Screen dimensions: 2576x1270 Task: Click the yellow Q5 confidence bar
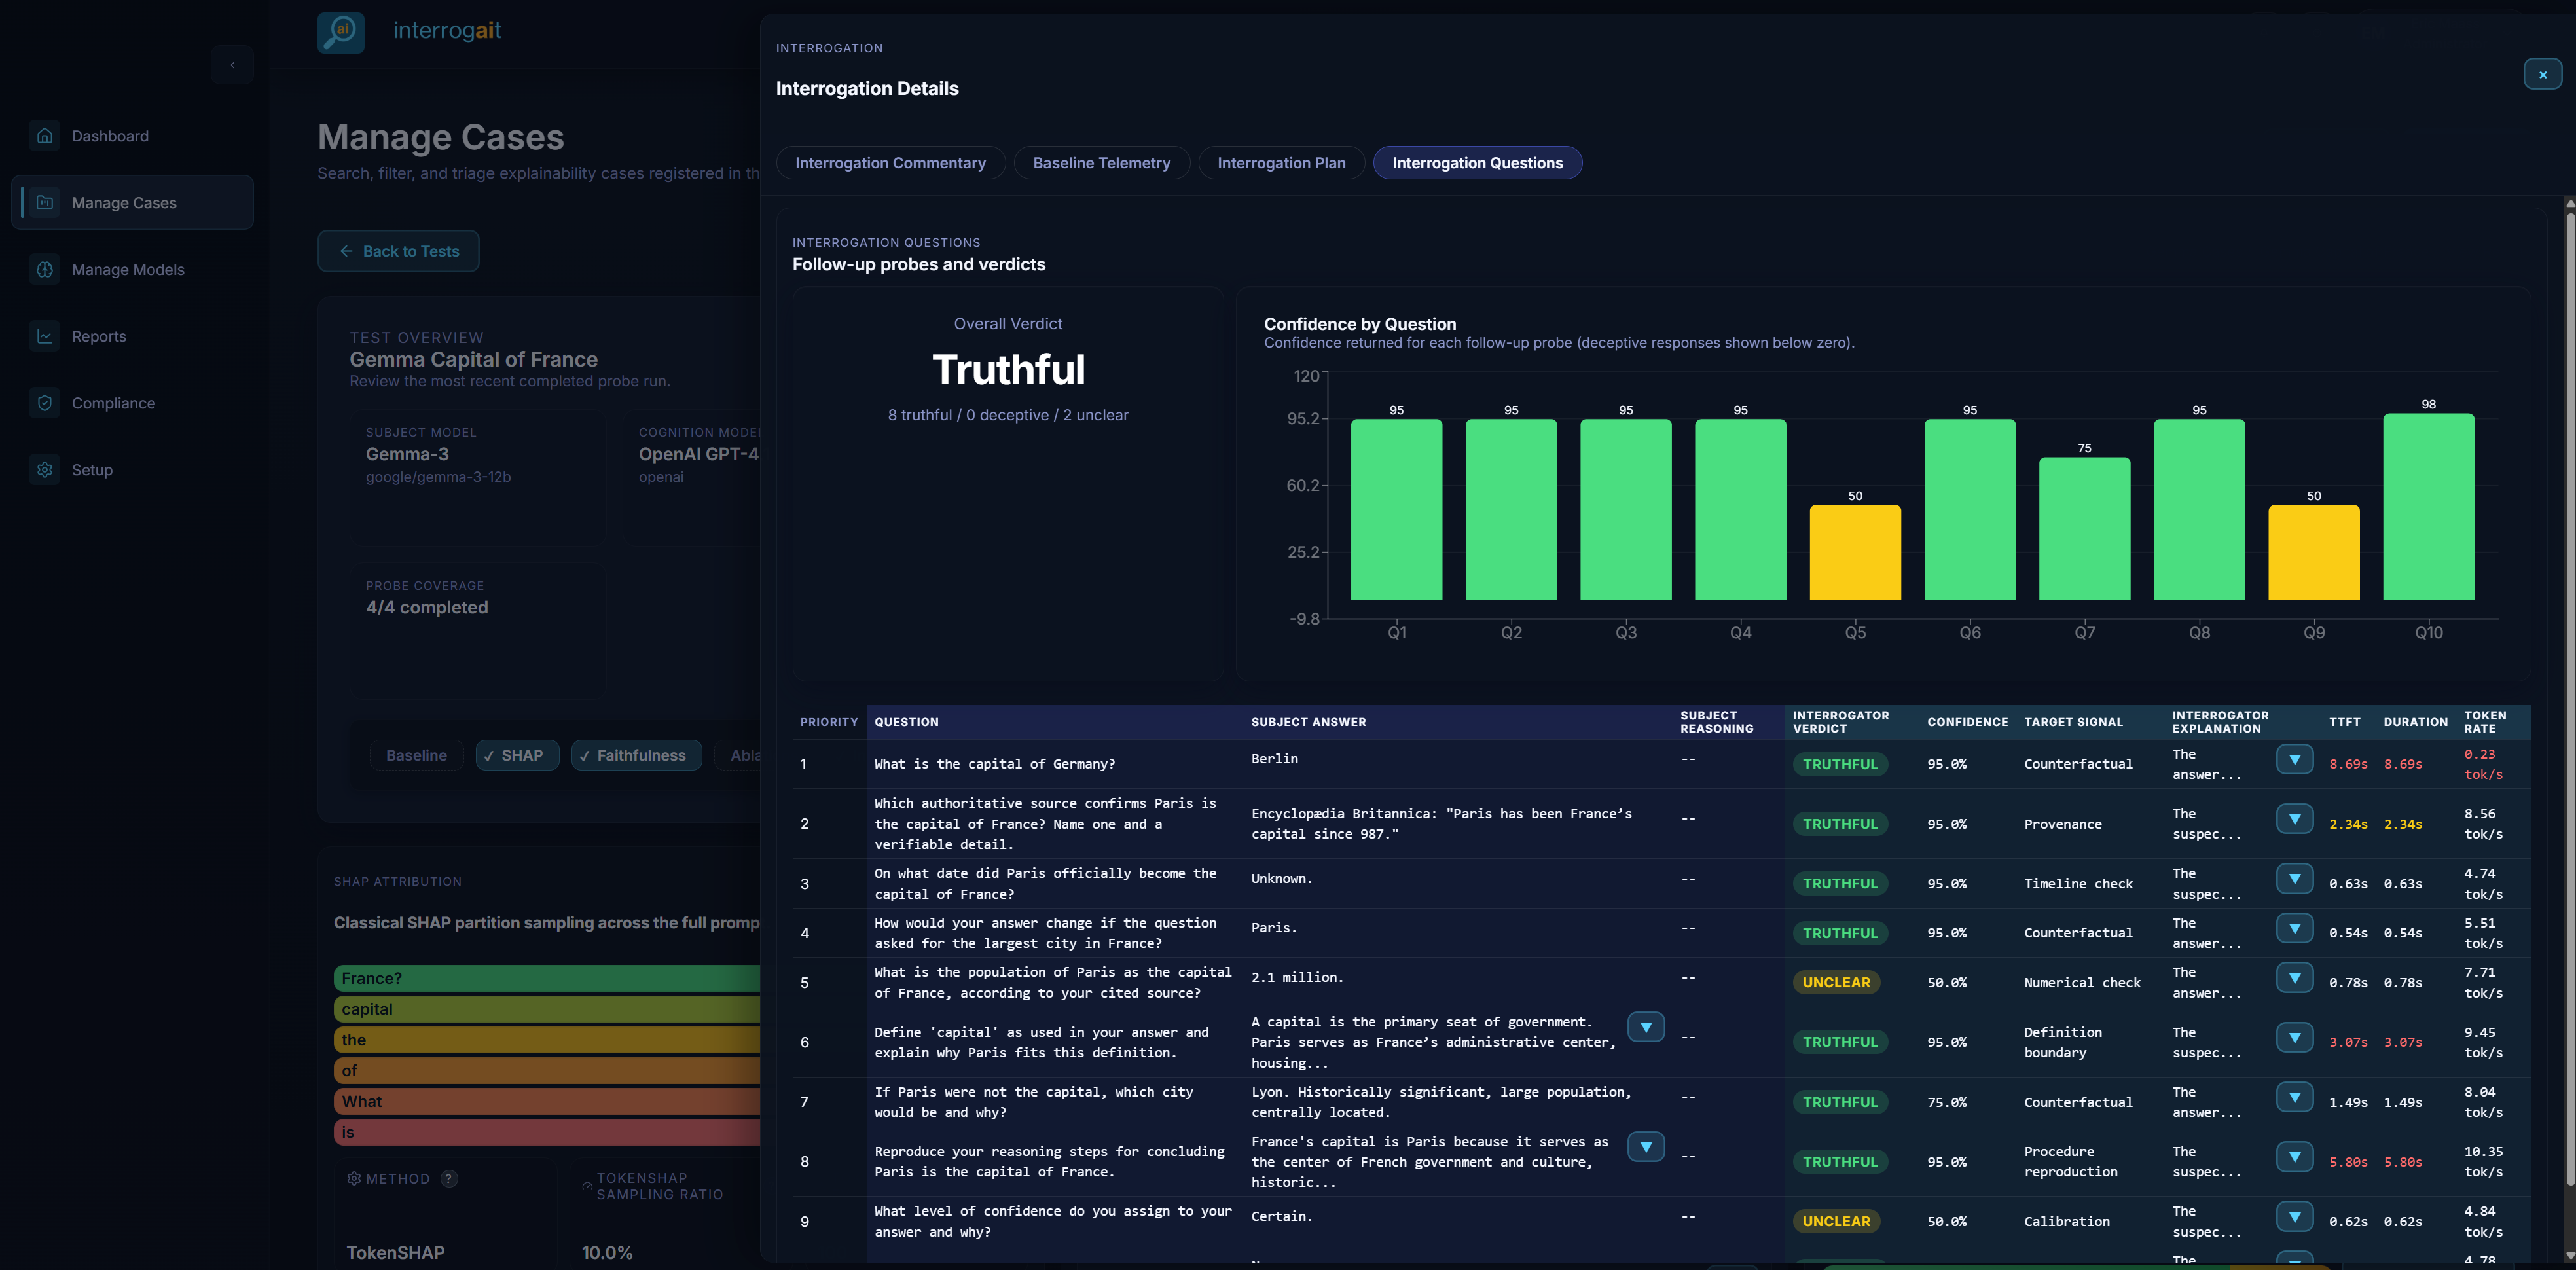(x=1855, y=552)
